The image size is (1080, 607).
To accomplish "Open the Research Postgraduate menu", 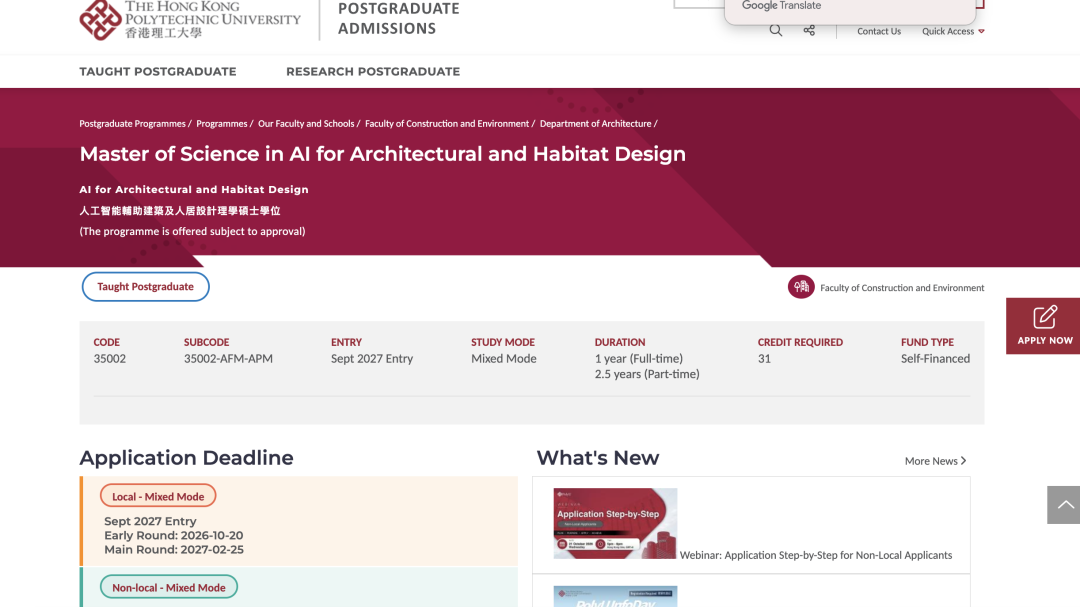I will (373, 72).
